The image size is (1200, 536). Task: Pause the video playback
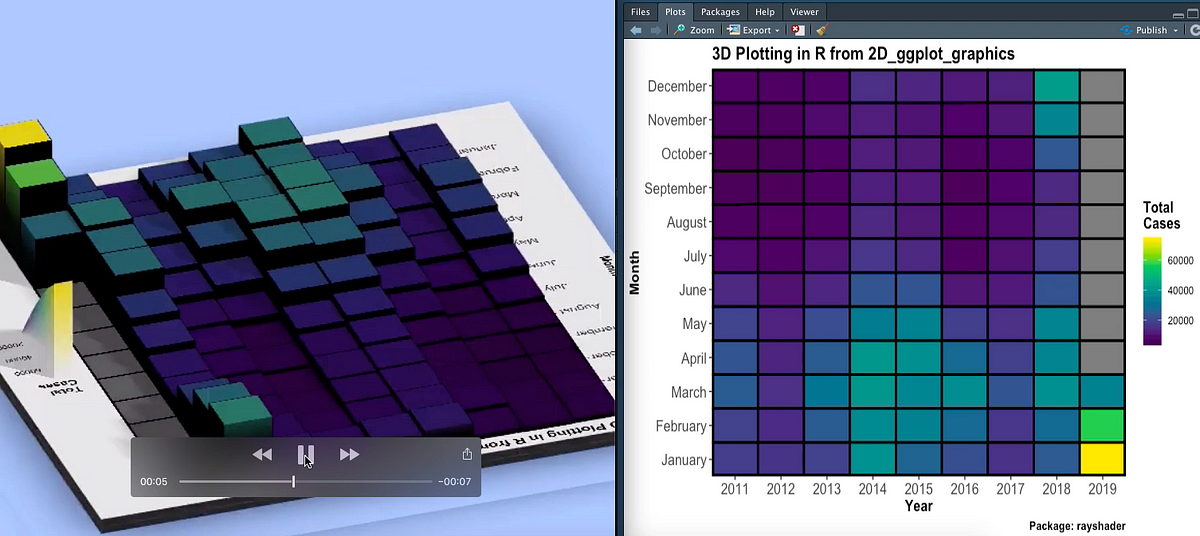(305, 455)
